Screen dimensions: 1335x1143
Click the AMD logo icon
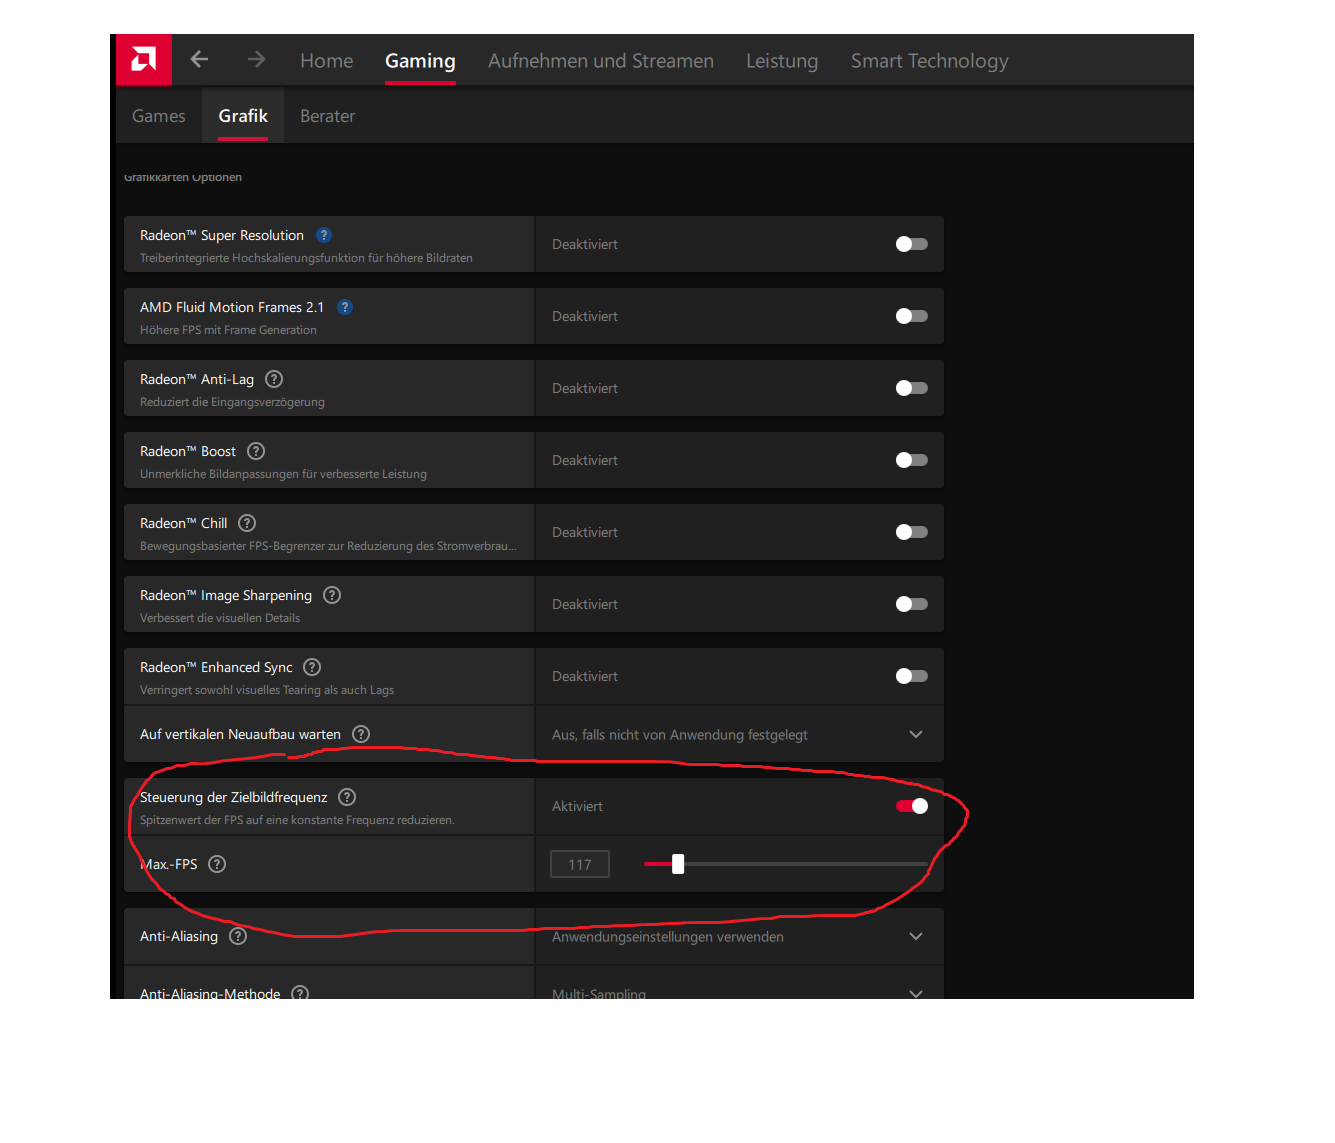pos(144,60)
